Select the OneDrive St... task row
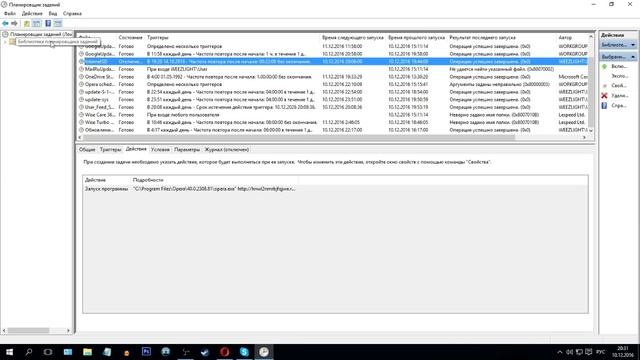The image size is (640, 360). [x=333, y=77]
